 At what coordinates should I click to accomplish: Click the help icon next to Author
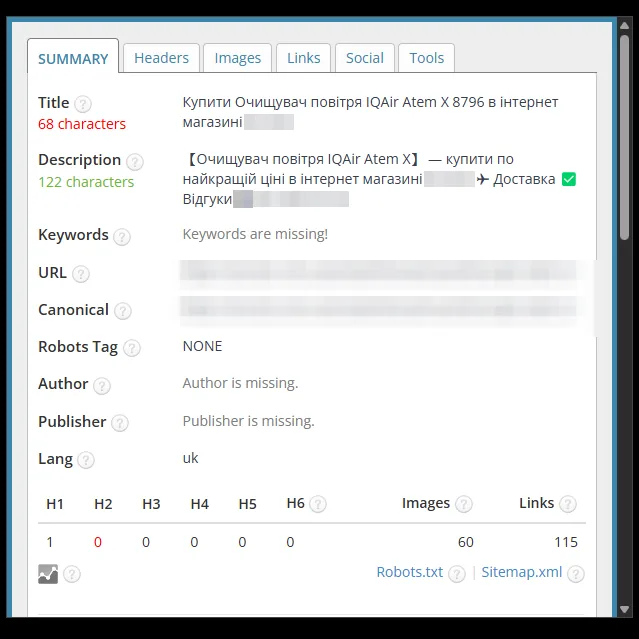coord(102,386)
